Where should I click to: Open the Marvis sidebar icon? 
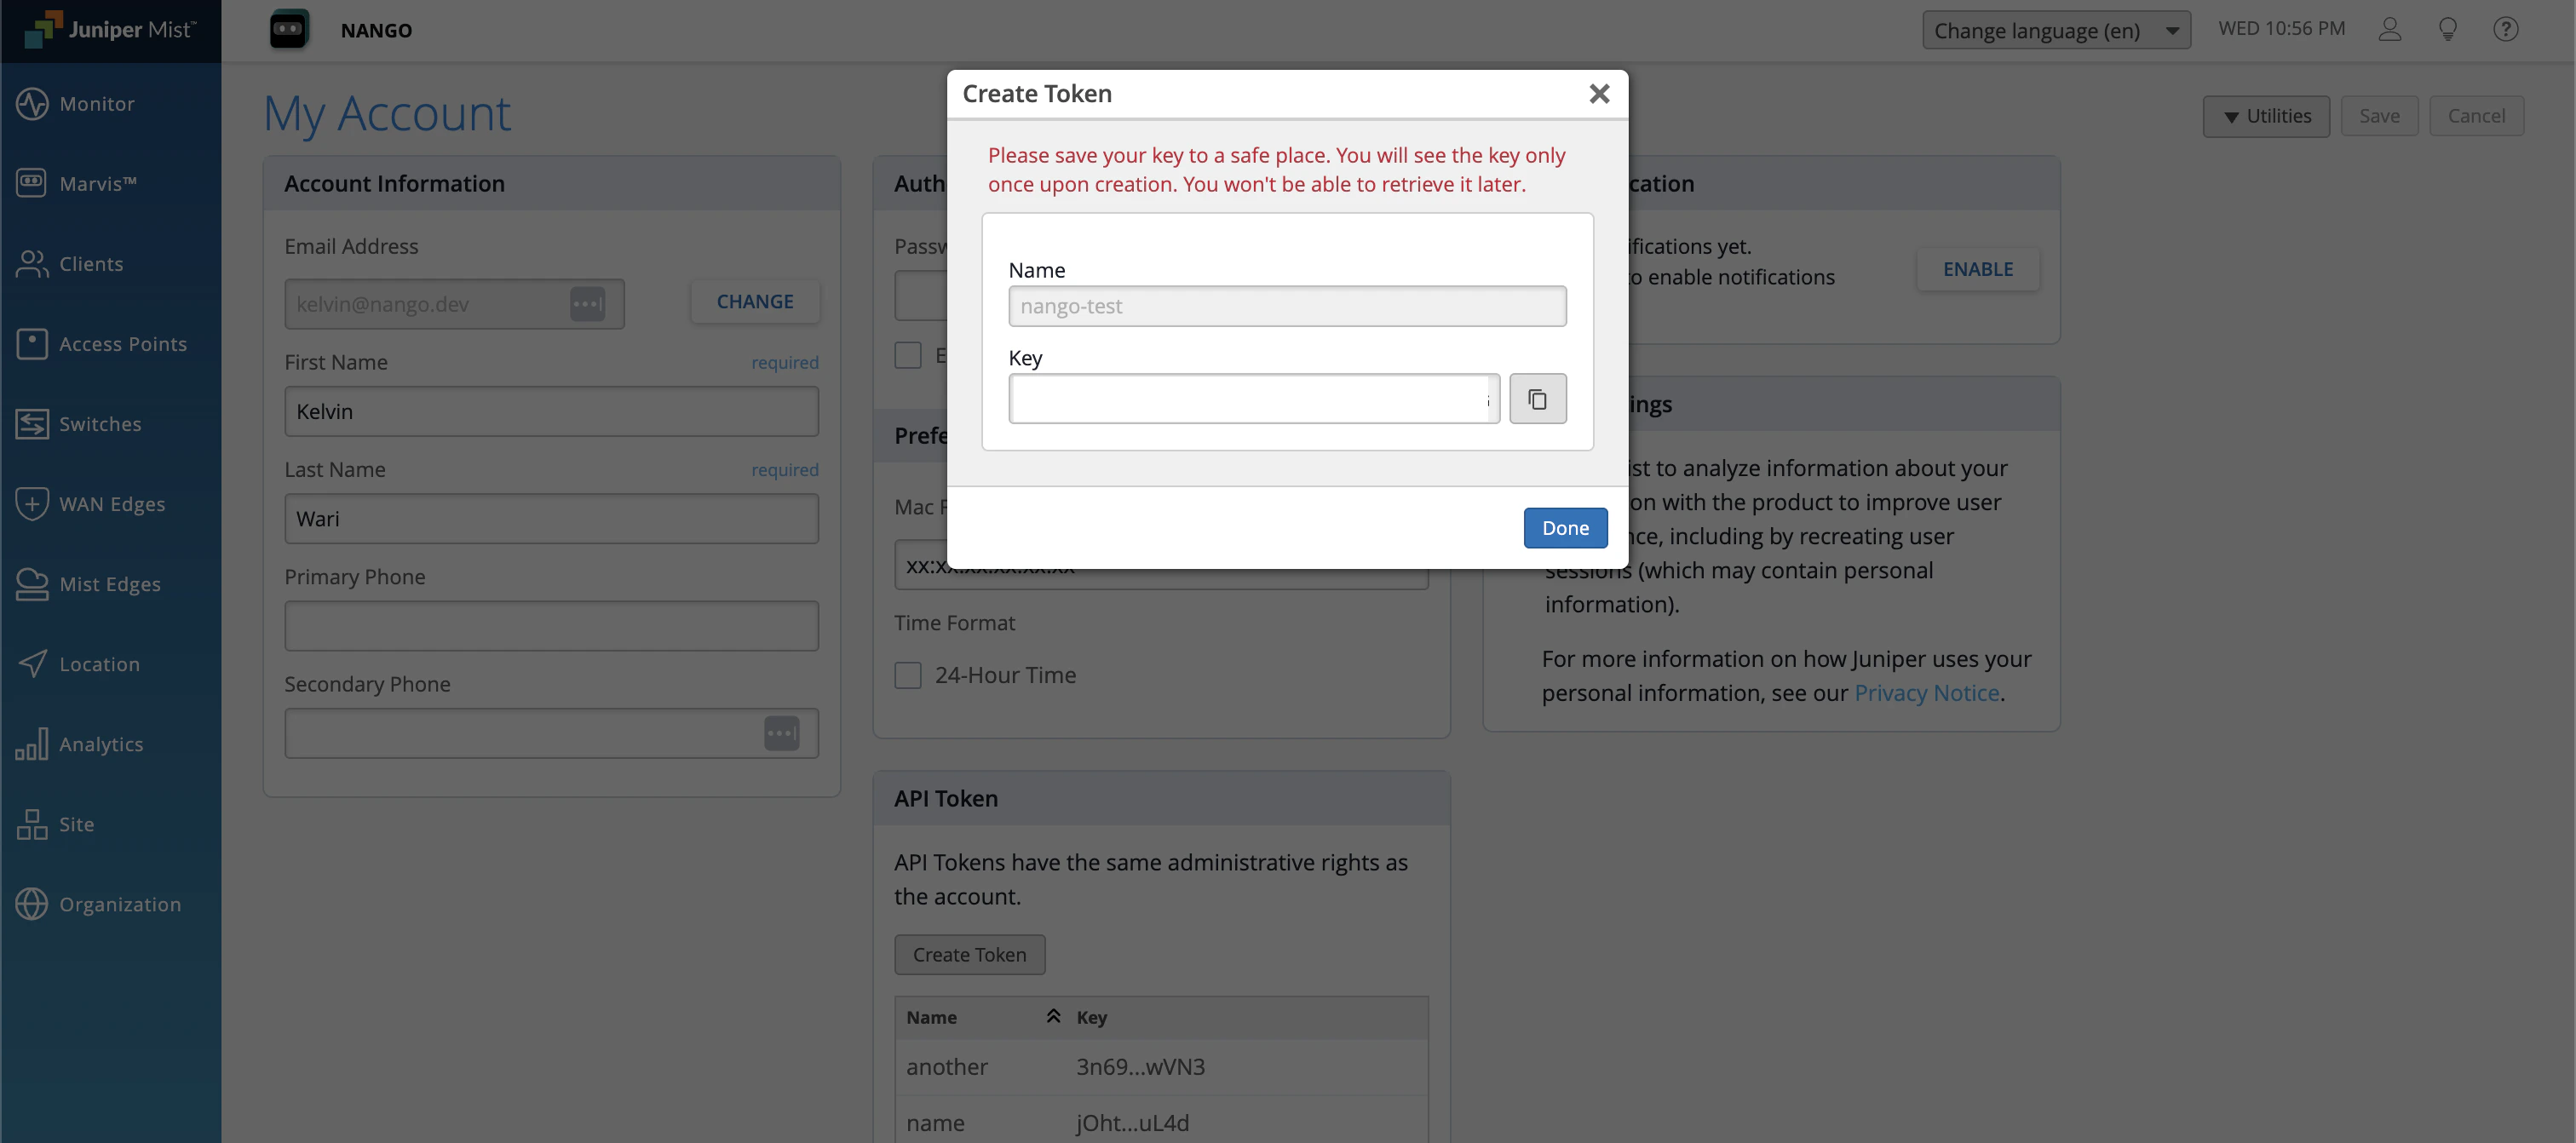point(31,183)
